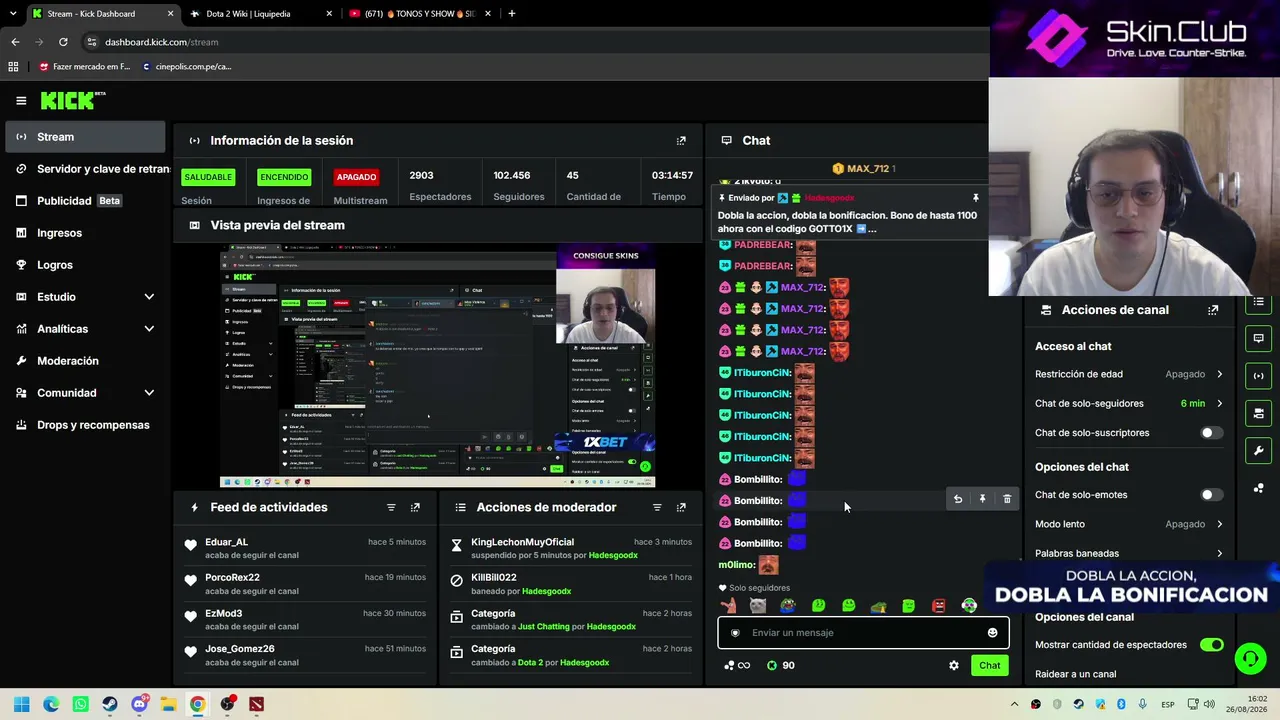The image size is (1280, 720).
Task: Pin the hovered Bombillito chat message
Action: click(x=982, y=499)
